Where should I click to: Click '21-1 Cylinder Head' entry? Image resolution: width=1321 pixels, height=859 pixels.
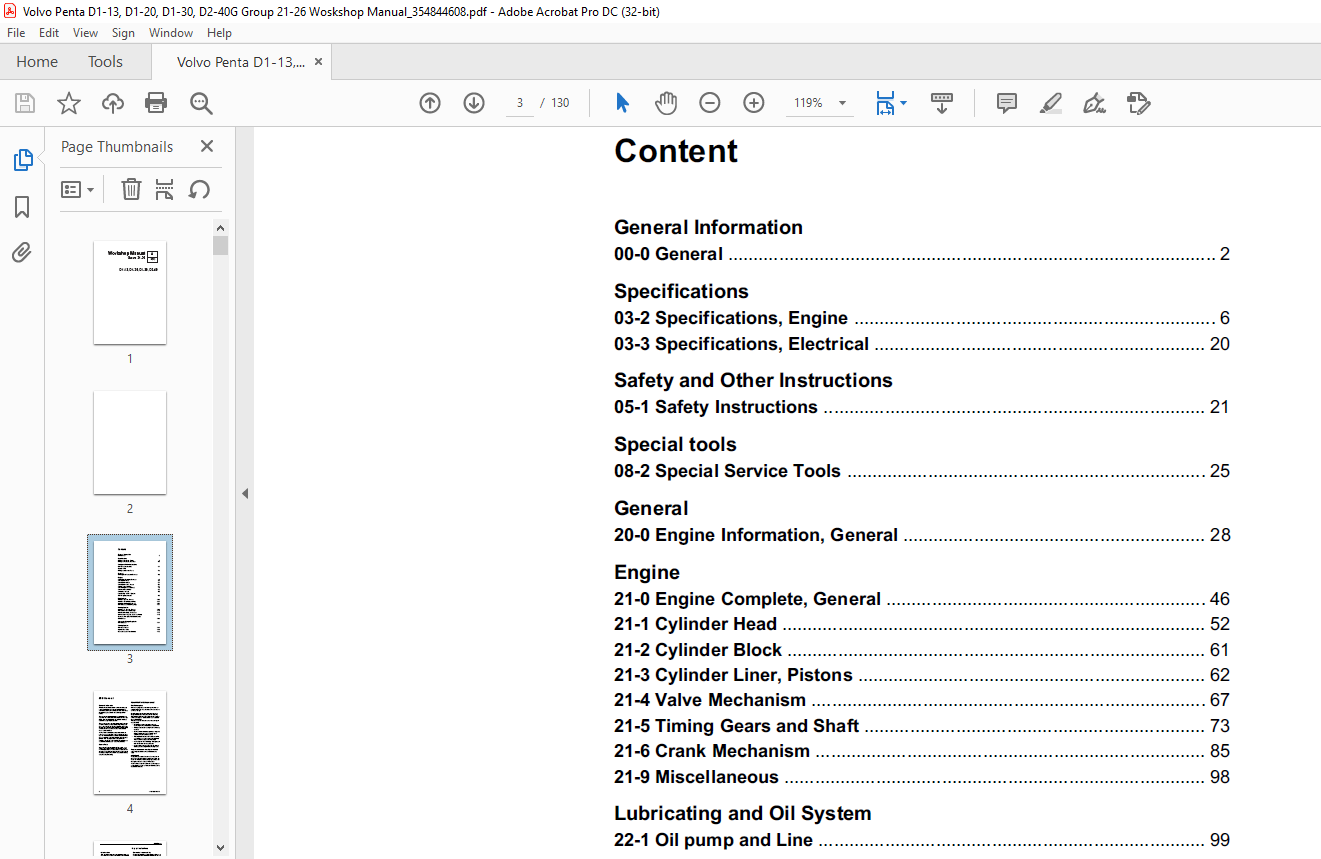[x=922, y=624]
